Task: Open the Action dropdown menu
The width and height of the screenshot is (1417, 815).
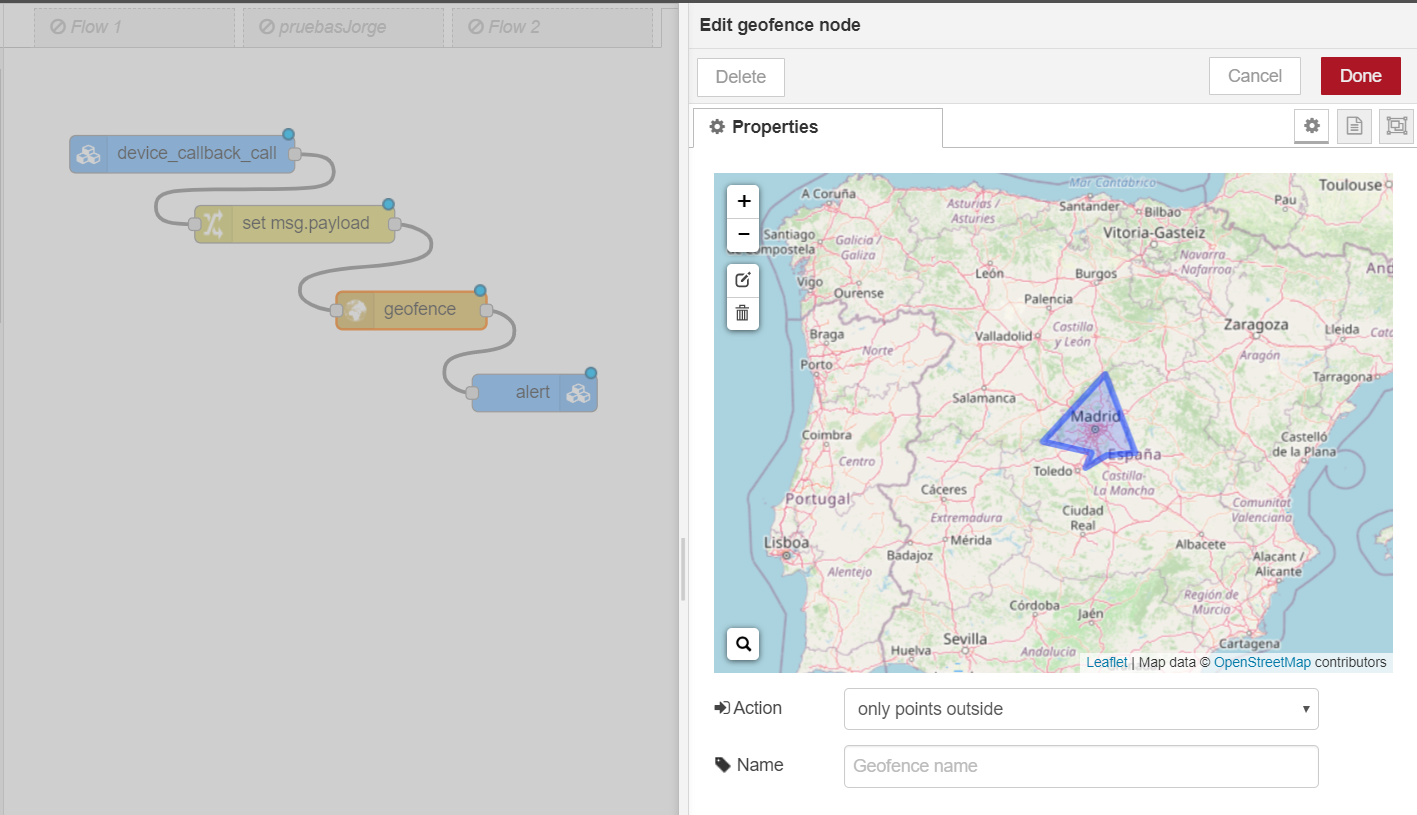Action: coord(1080,709)
